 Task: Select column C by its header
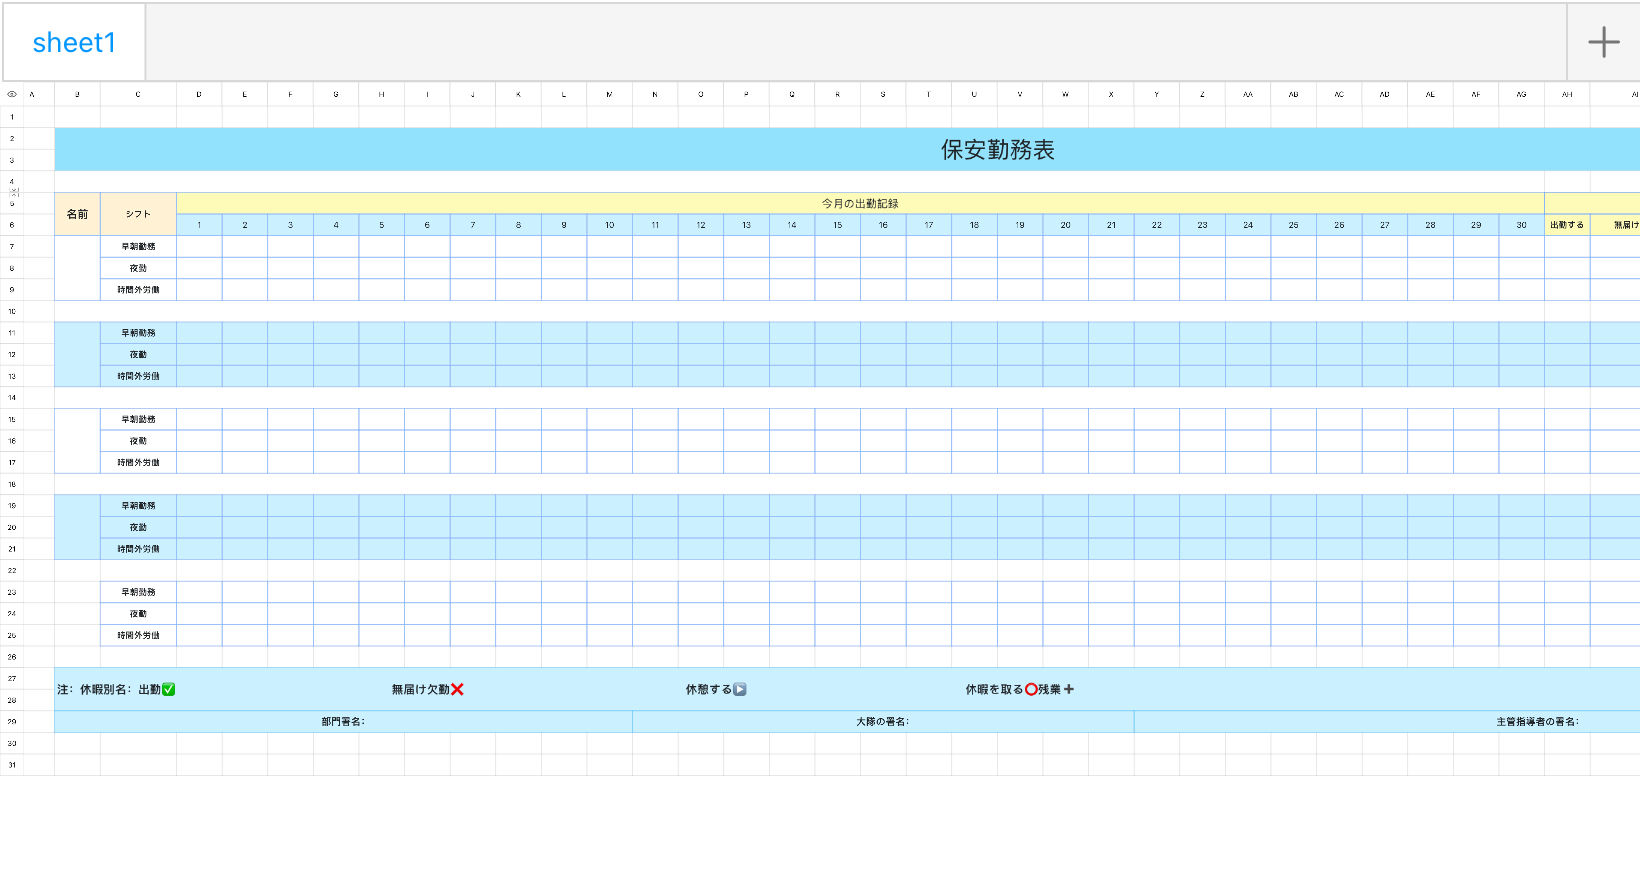click(x=138, y=94)
